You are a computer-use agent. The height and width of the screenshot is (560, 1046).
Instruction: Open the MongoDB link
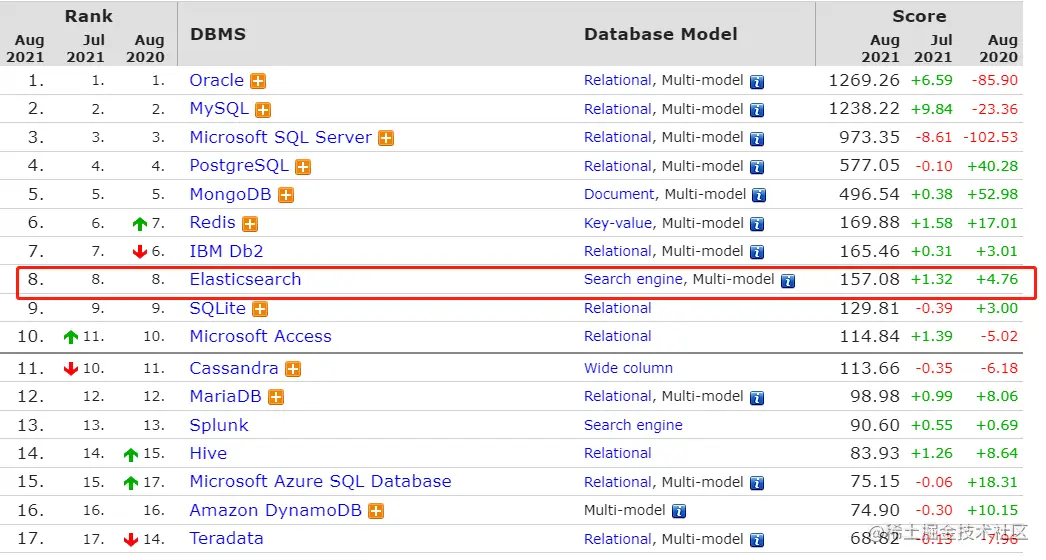click(x=230, y=194)
